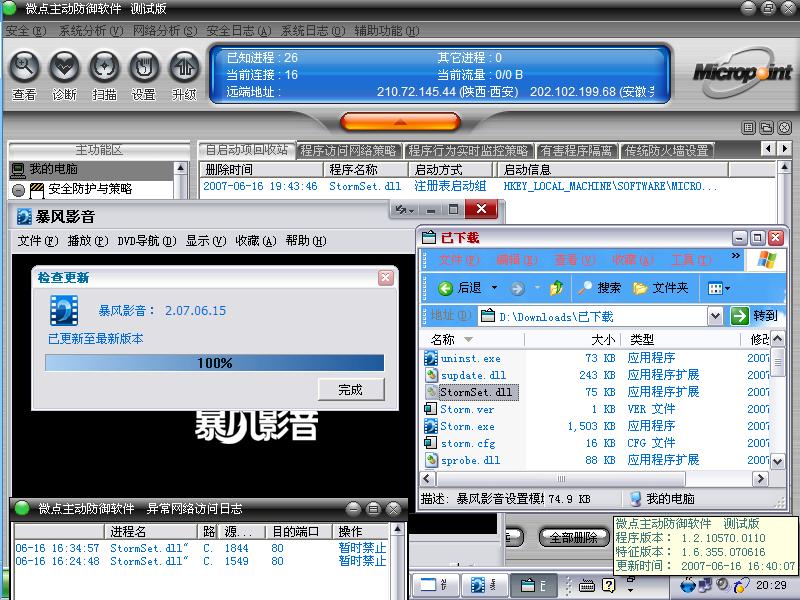
Task: Sort files by 大小 column
Action: pos(572,339)
